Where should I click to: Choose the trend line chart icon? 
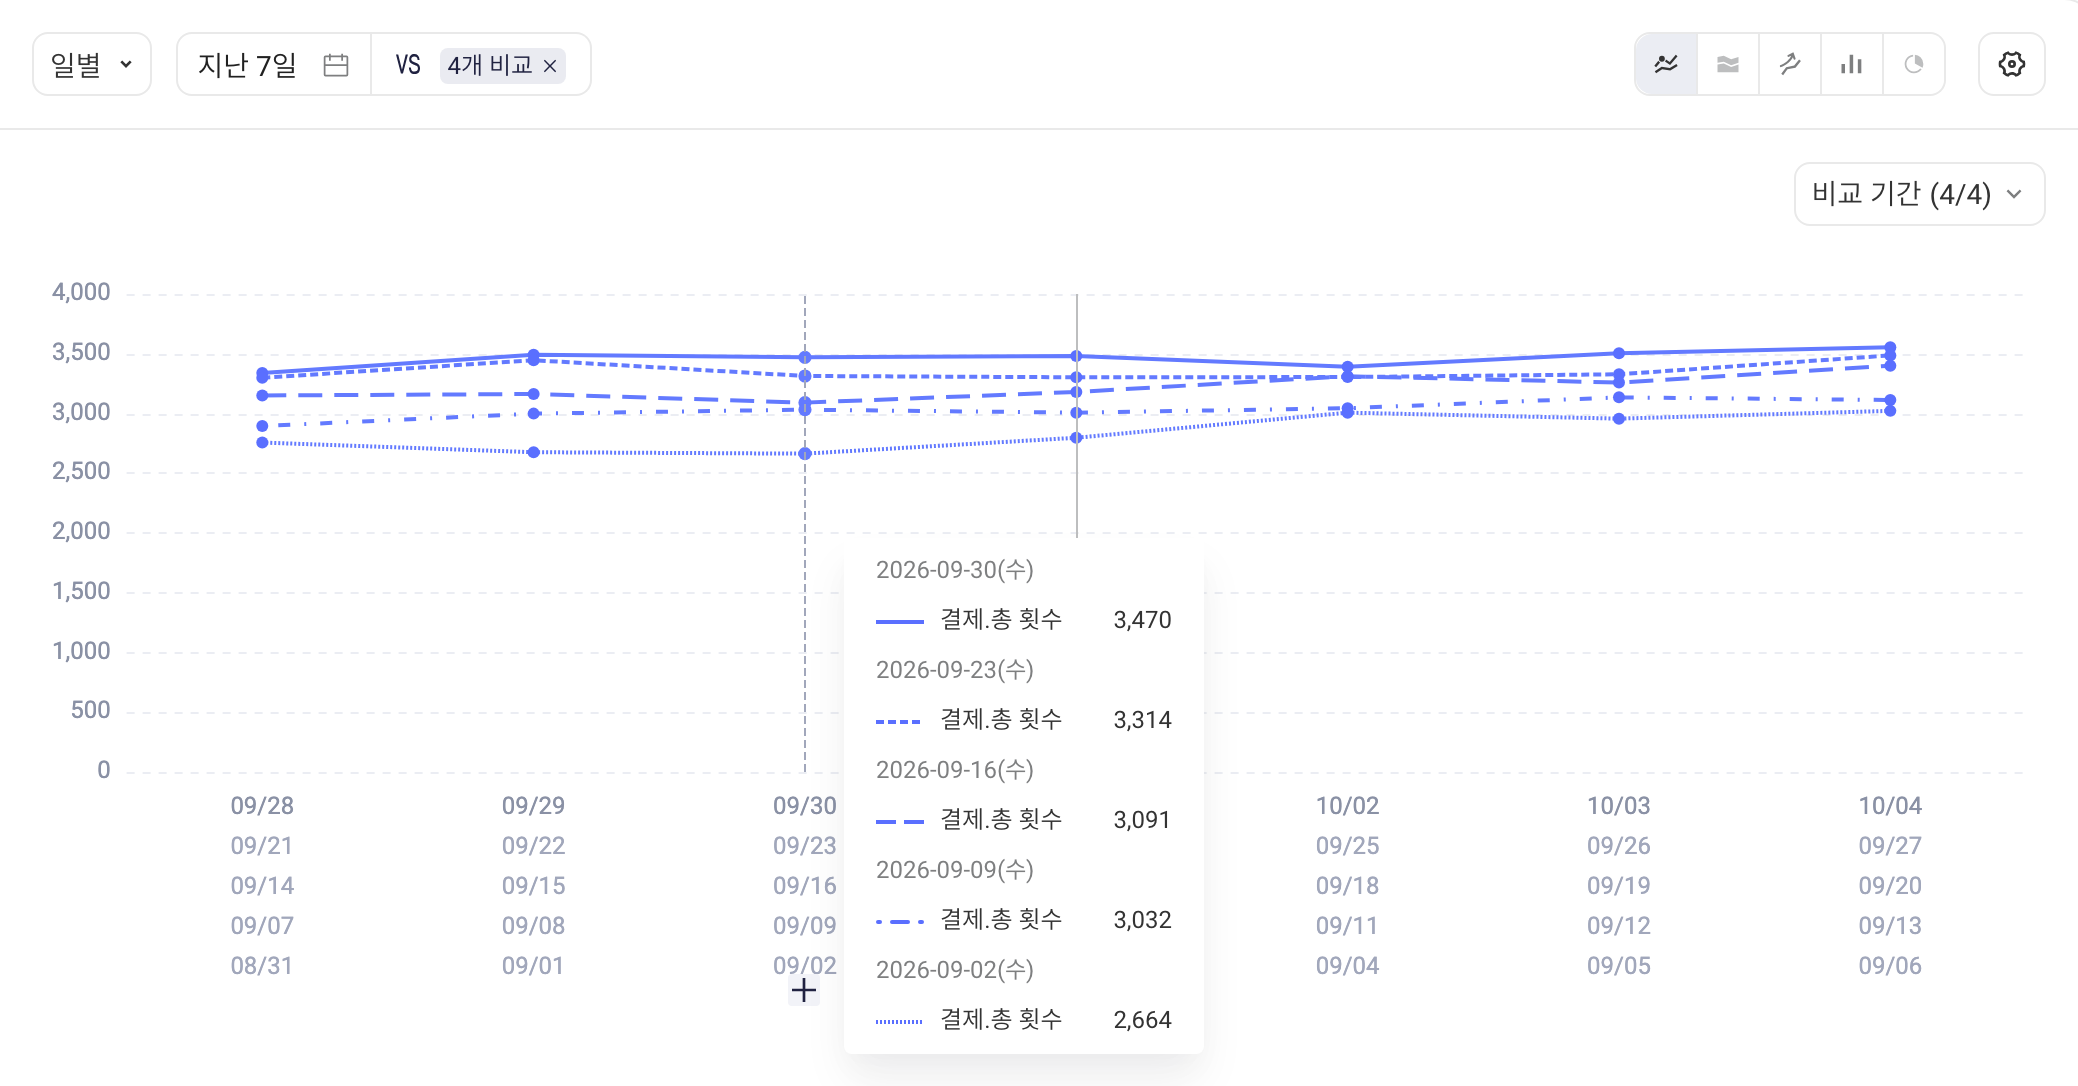click(1790, 64)
